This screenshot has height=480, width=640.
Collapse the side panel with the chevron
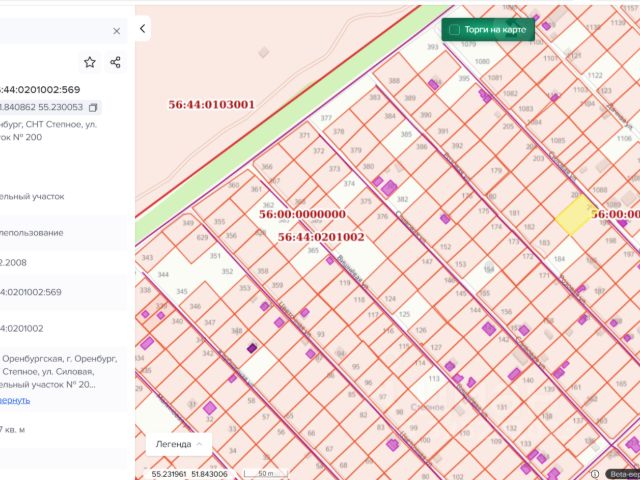pyautogui.click(x=142, y=29)
